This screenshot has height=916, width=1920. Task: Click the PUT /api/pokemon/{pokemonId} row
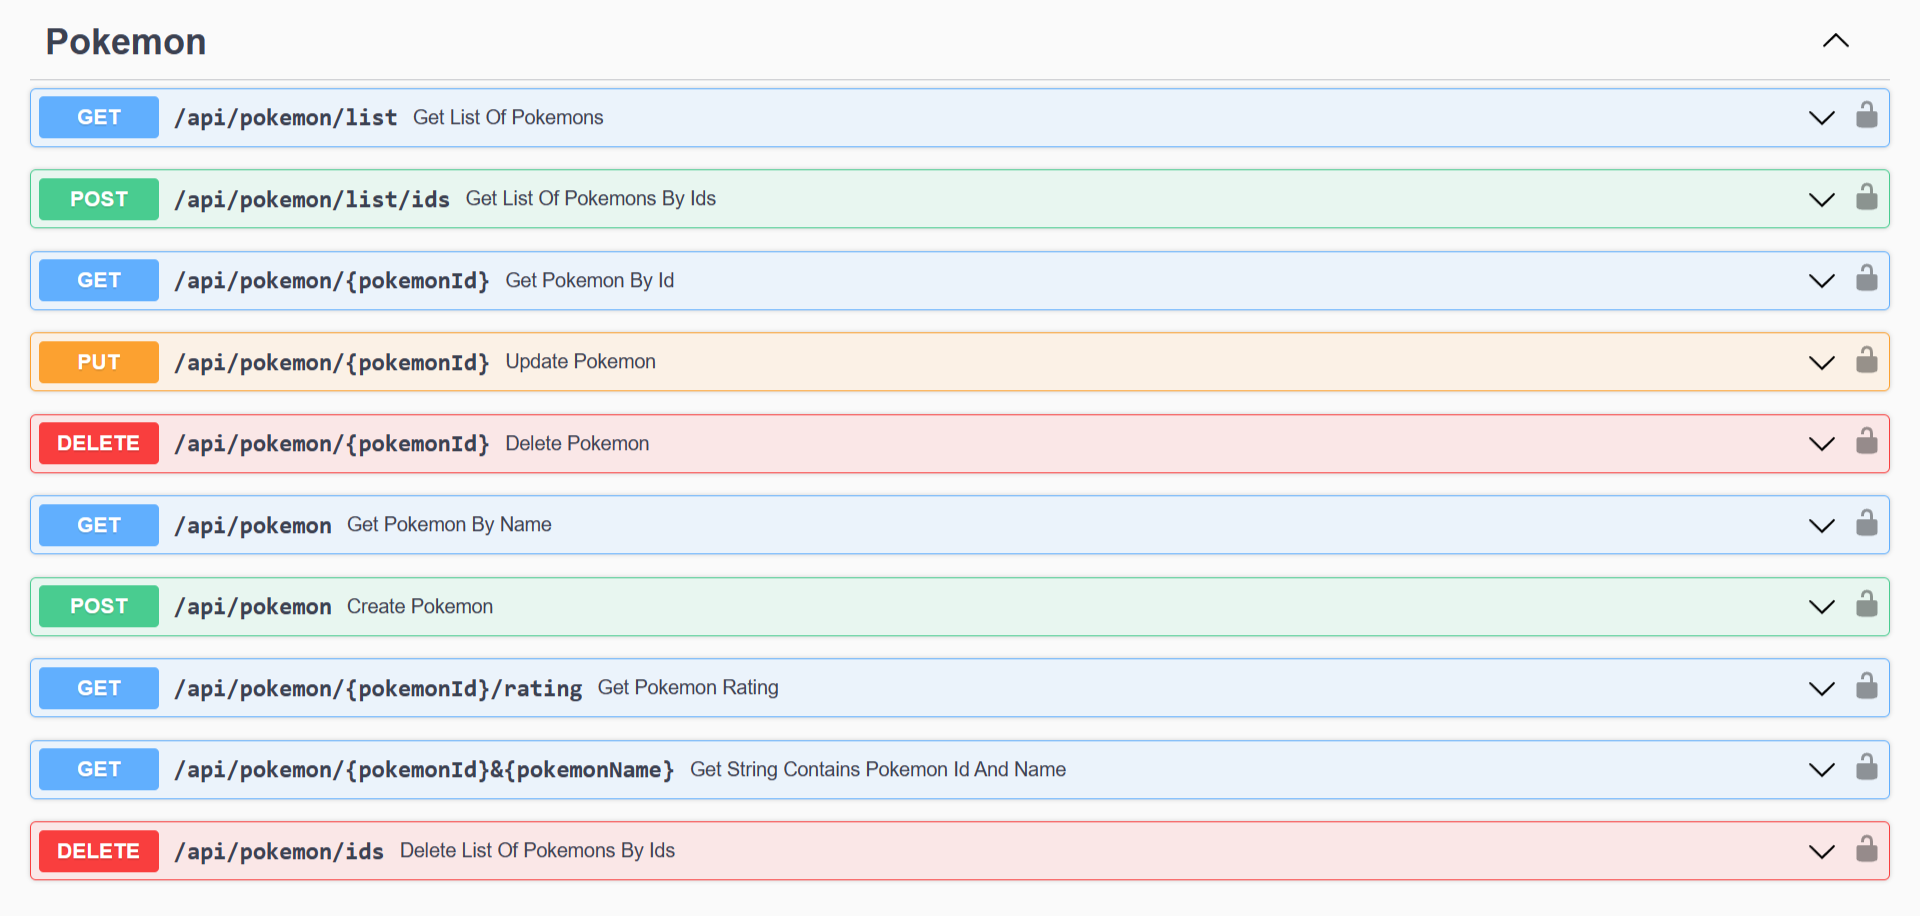coord(700,362)
